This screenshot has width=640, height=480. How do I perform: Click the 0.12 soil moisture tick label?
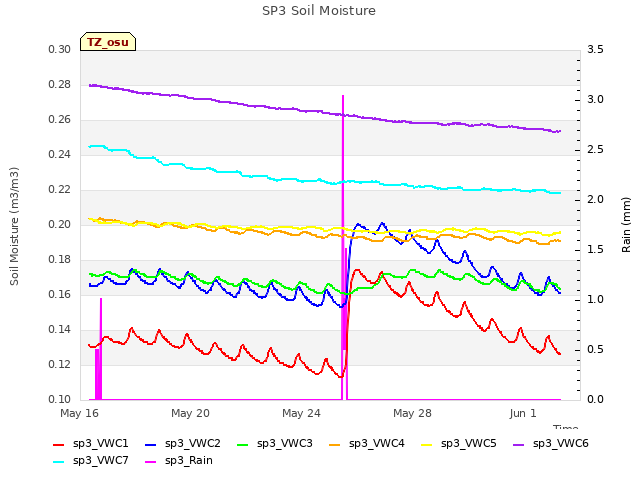point(60,364)
